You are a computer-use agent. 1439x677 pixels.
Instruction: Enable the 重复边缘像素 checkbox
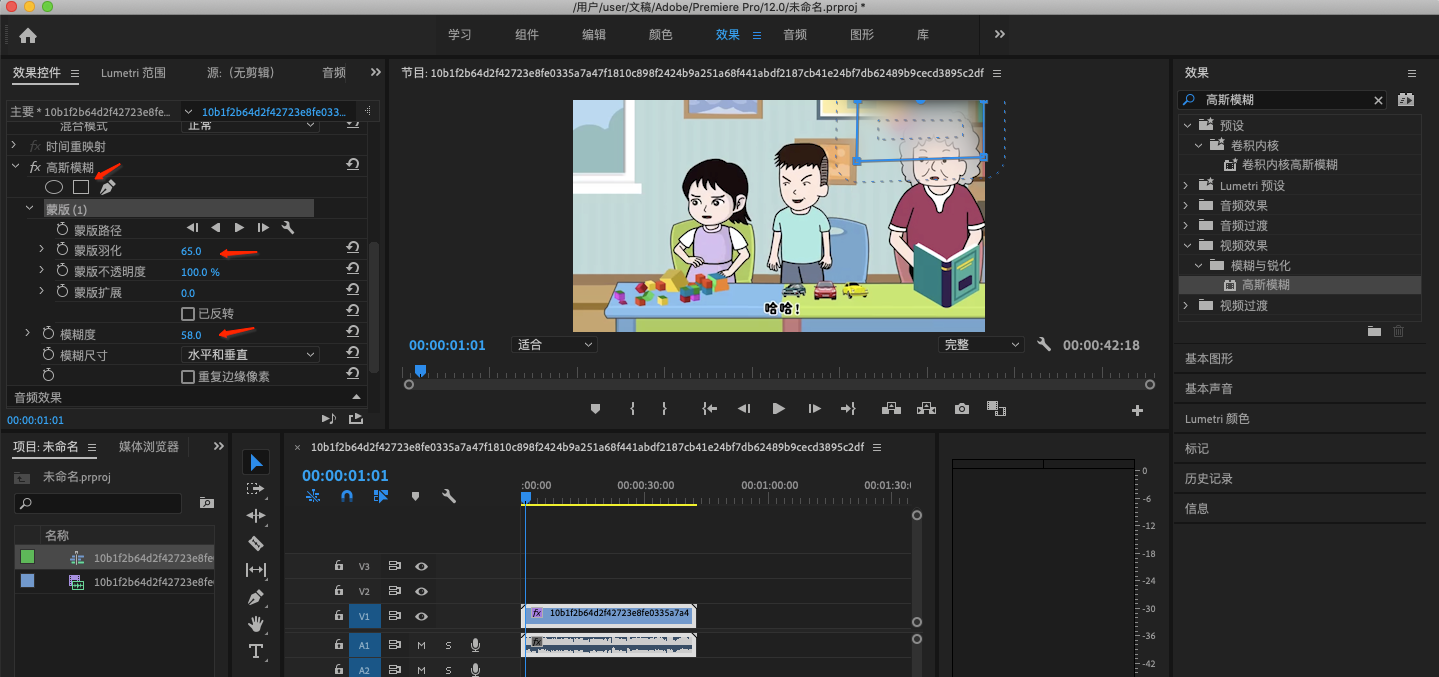coord(187,377)
